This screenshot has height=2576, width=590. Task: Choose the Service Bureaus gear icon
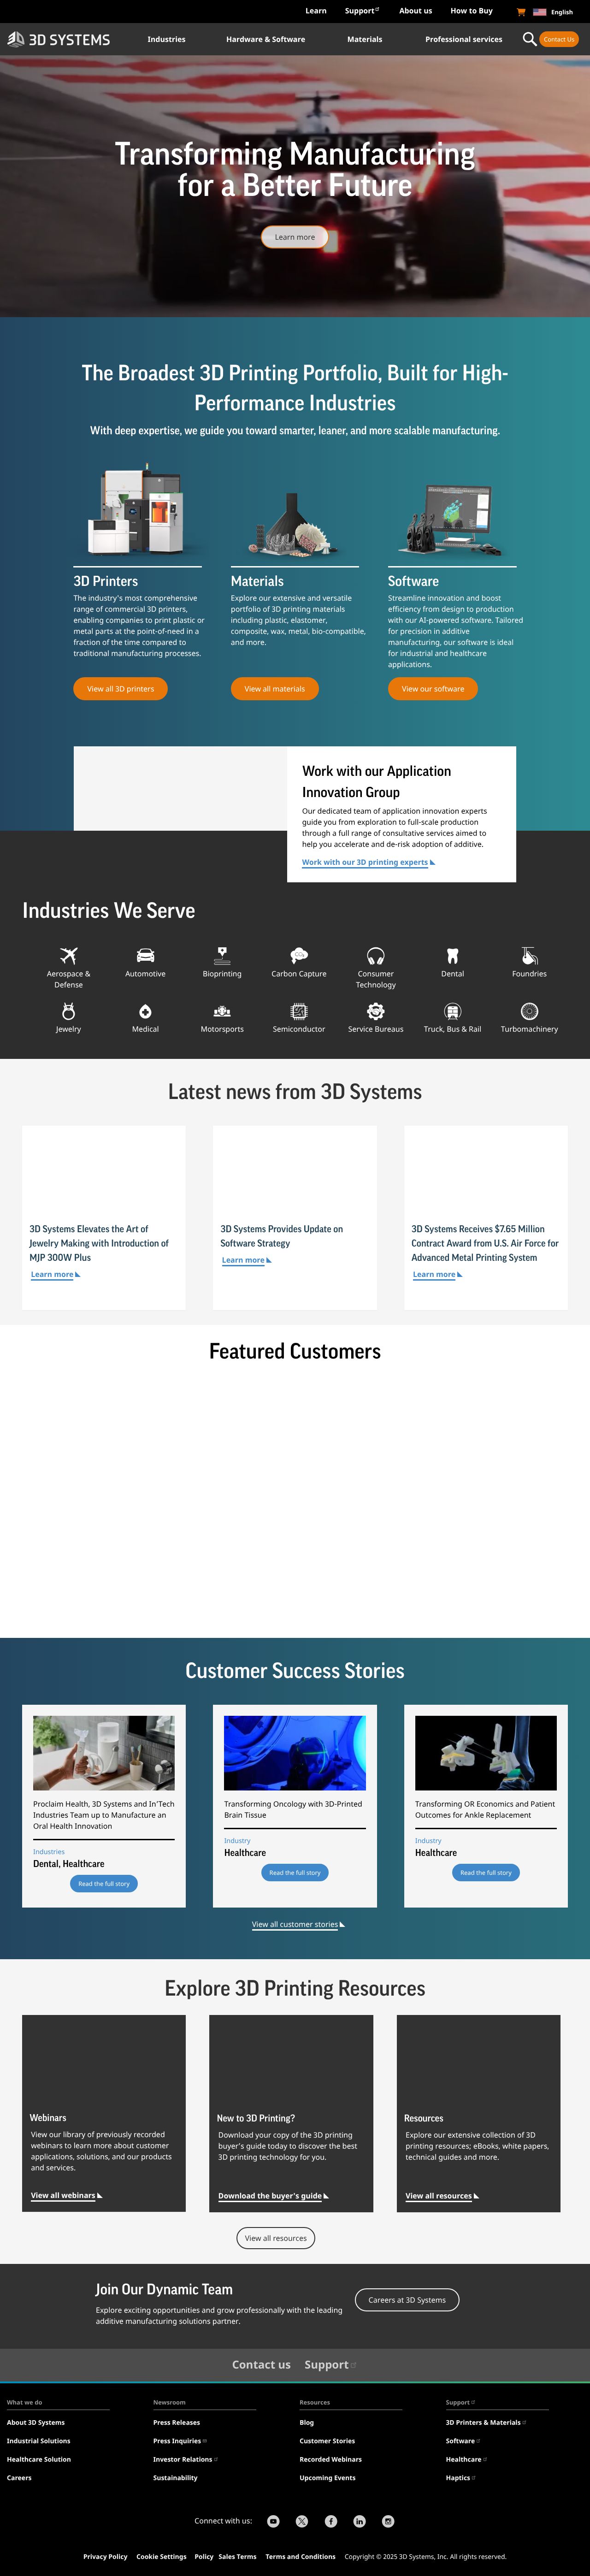pyautogui.click(x=376, y=1011)
